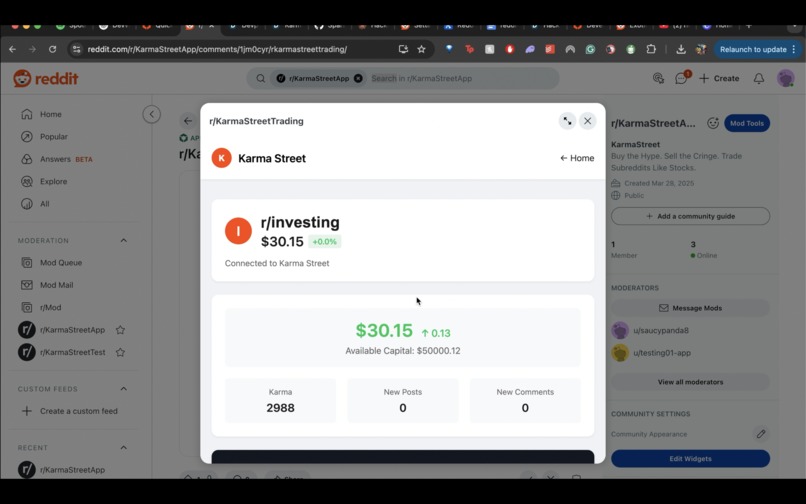
Task: Open Mod Tools
Action: [747, 123]
